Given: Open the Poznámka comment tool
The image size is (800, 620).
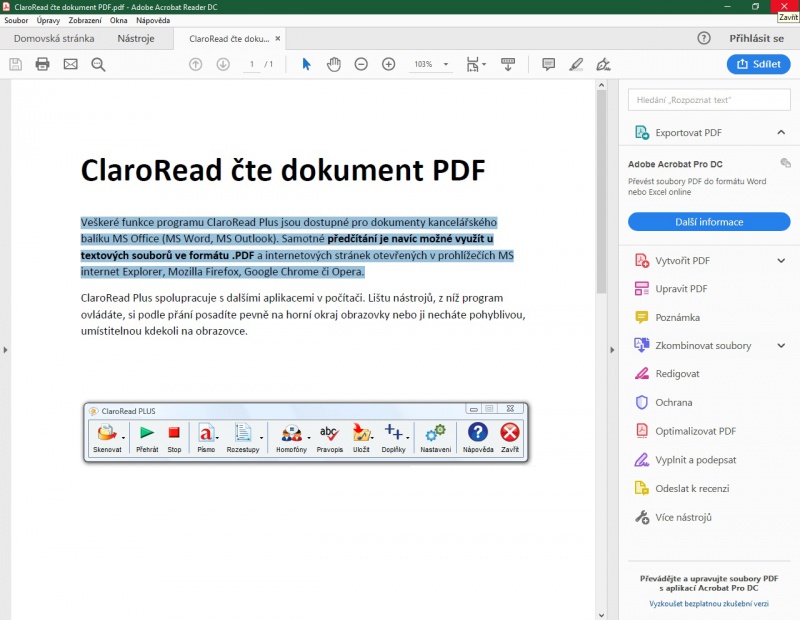Looking at the screenshot, I should 678,317.
